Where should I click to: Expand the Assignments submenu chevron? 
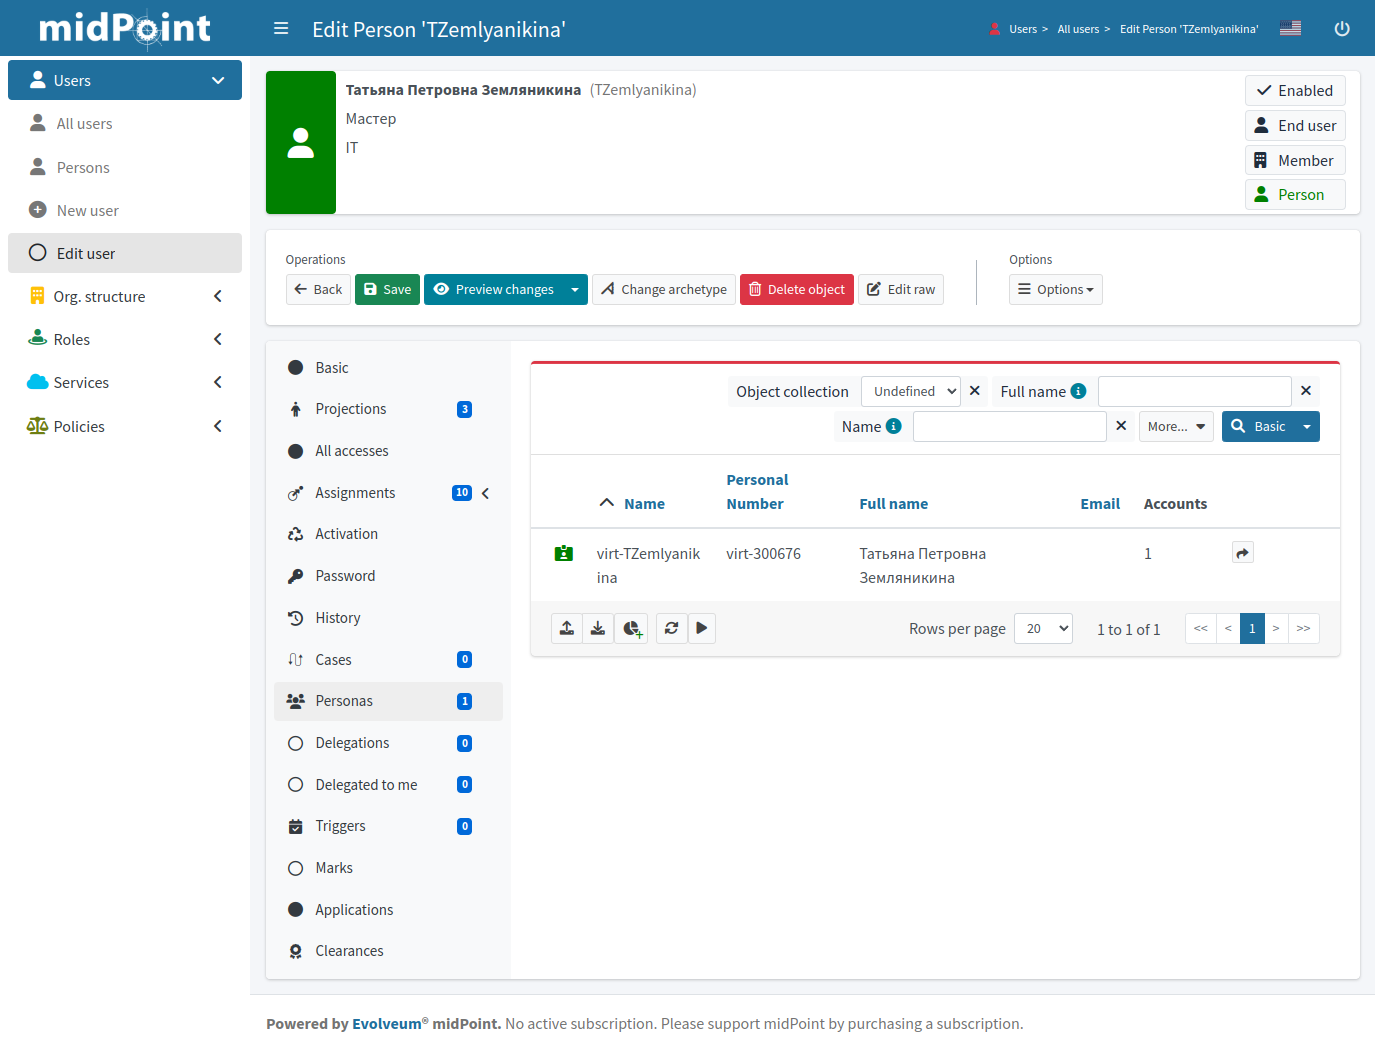[x=486, y=493]
